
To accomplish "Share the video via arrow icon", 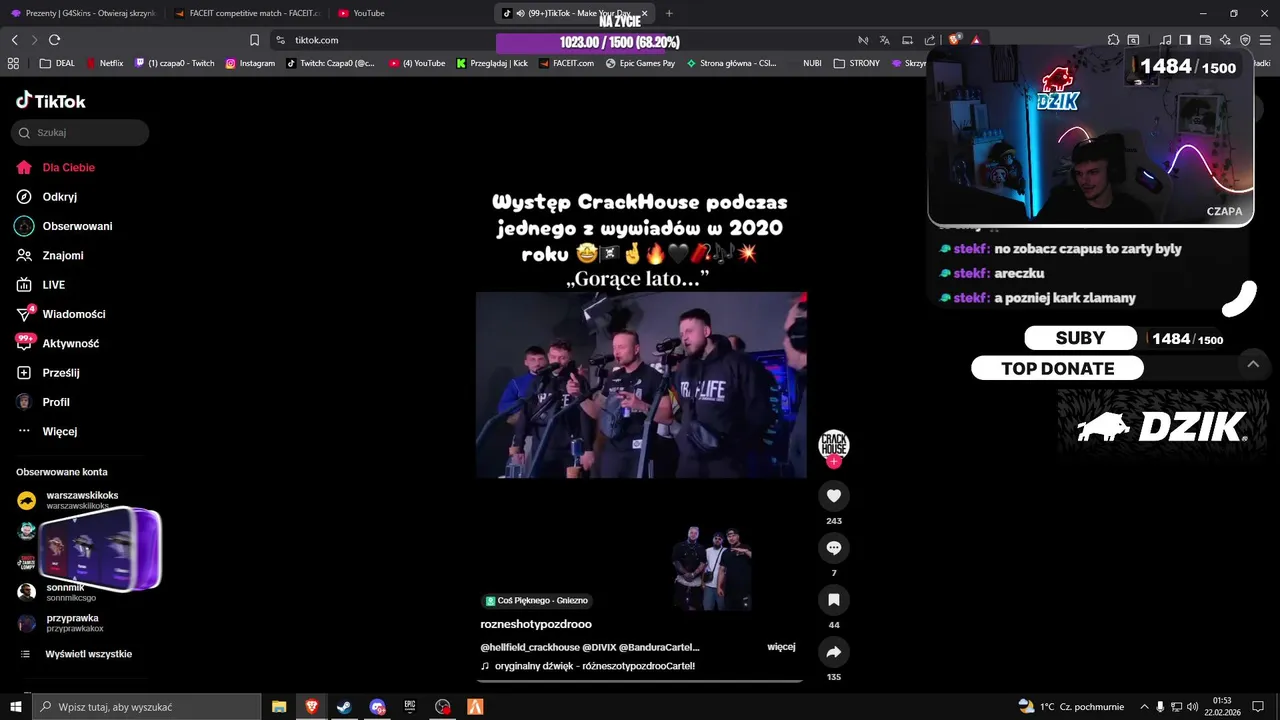I will [x=834, y=652].
